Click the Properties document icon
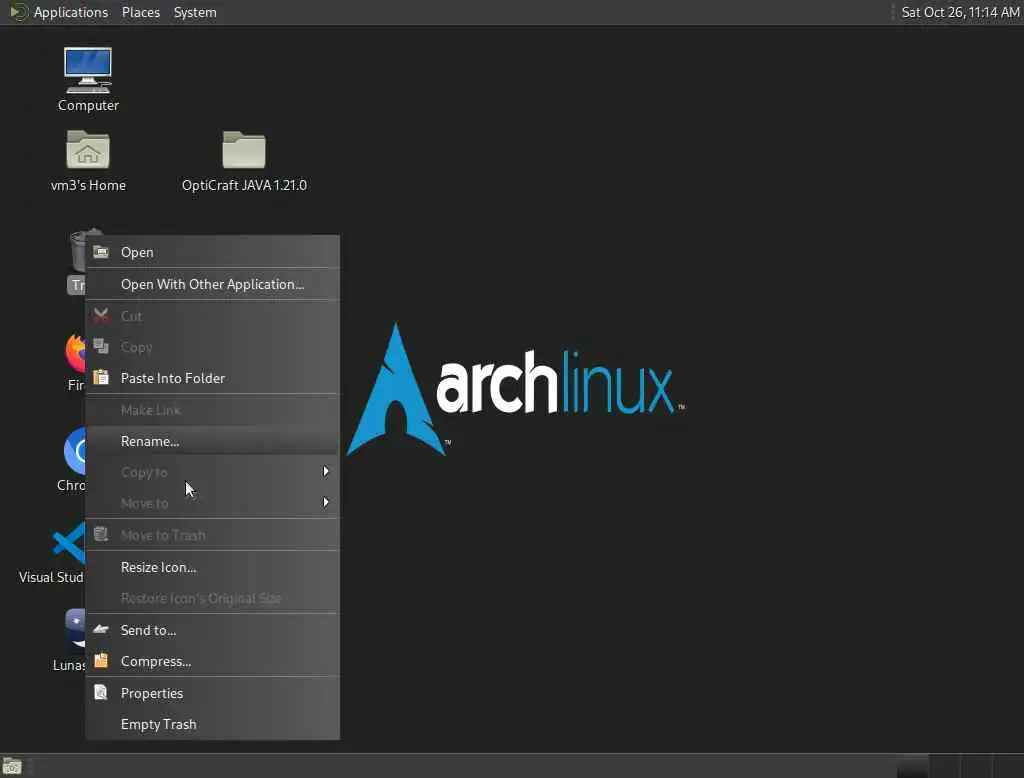Image resolution: width=1024 pixels, height=778 pixels. click(x=101, y=692)
